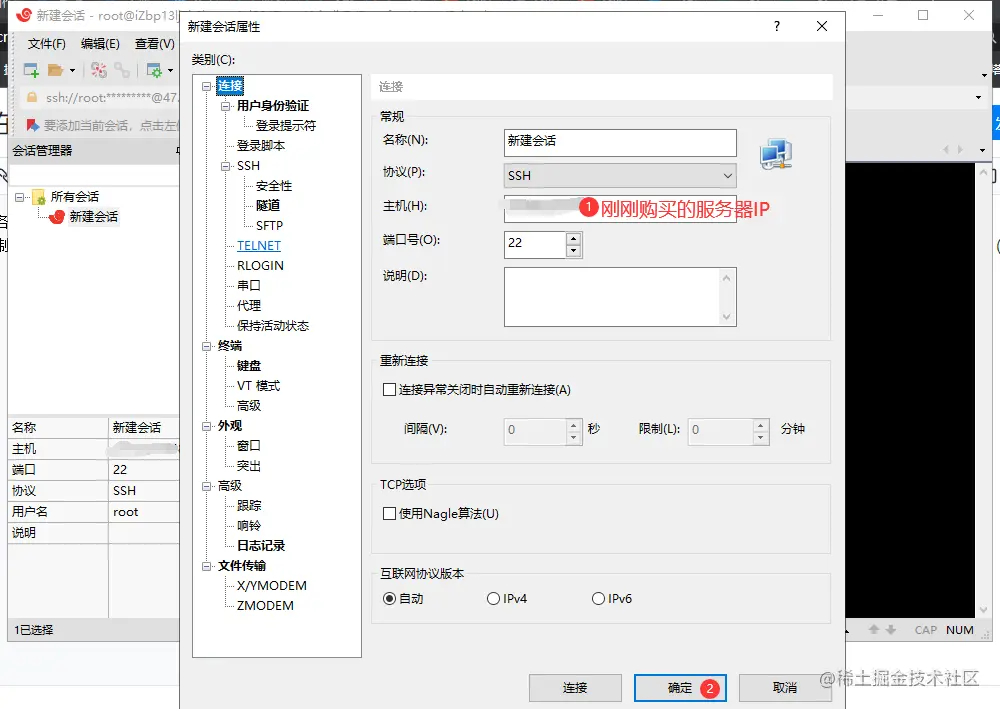The image size is (1000, 709).
Task: Collapse the 外观 tree node
Action: click(206, 426)
